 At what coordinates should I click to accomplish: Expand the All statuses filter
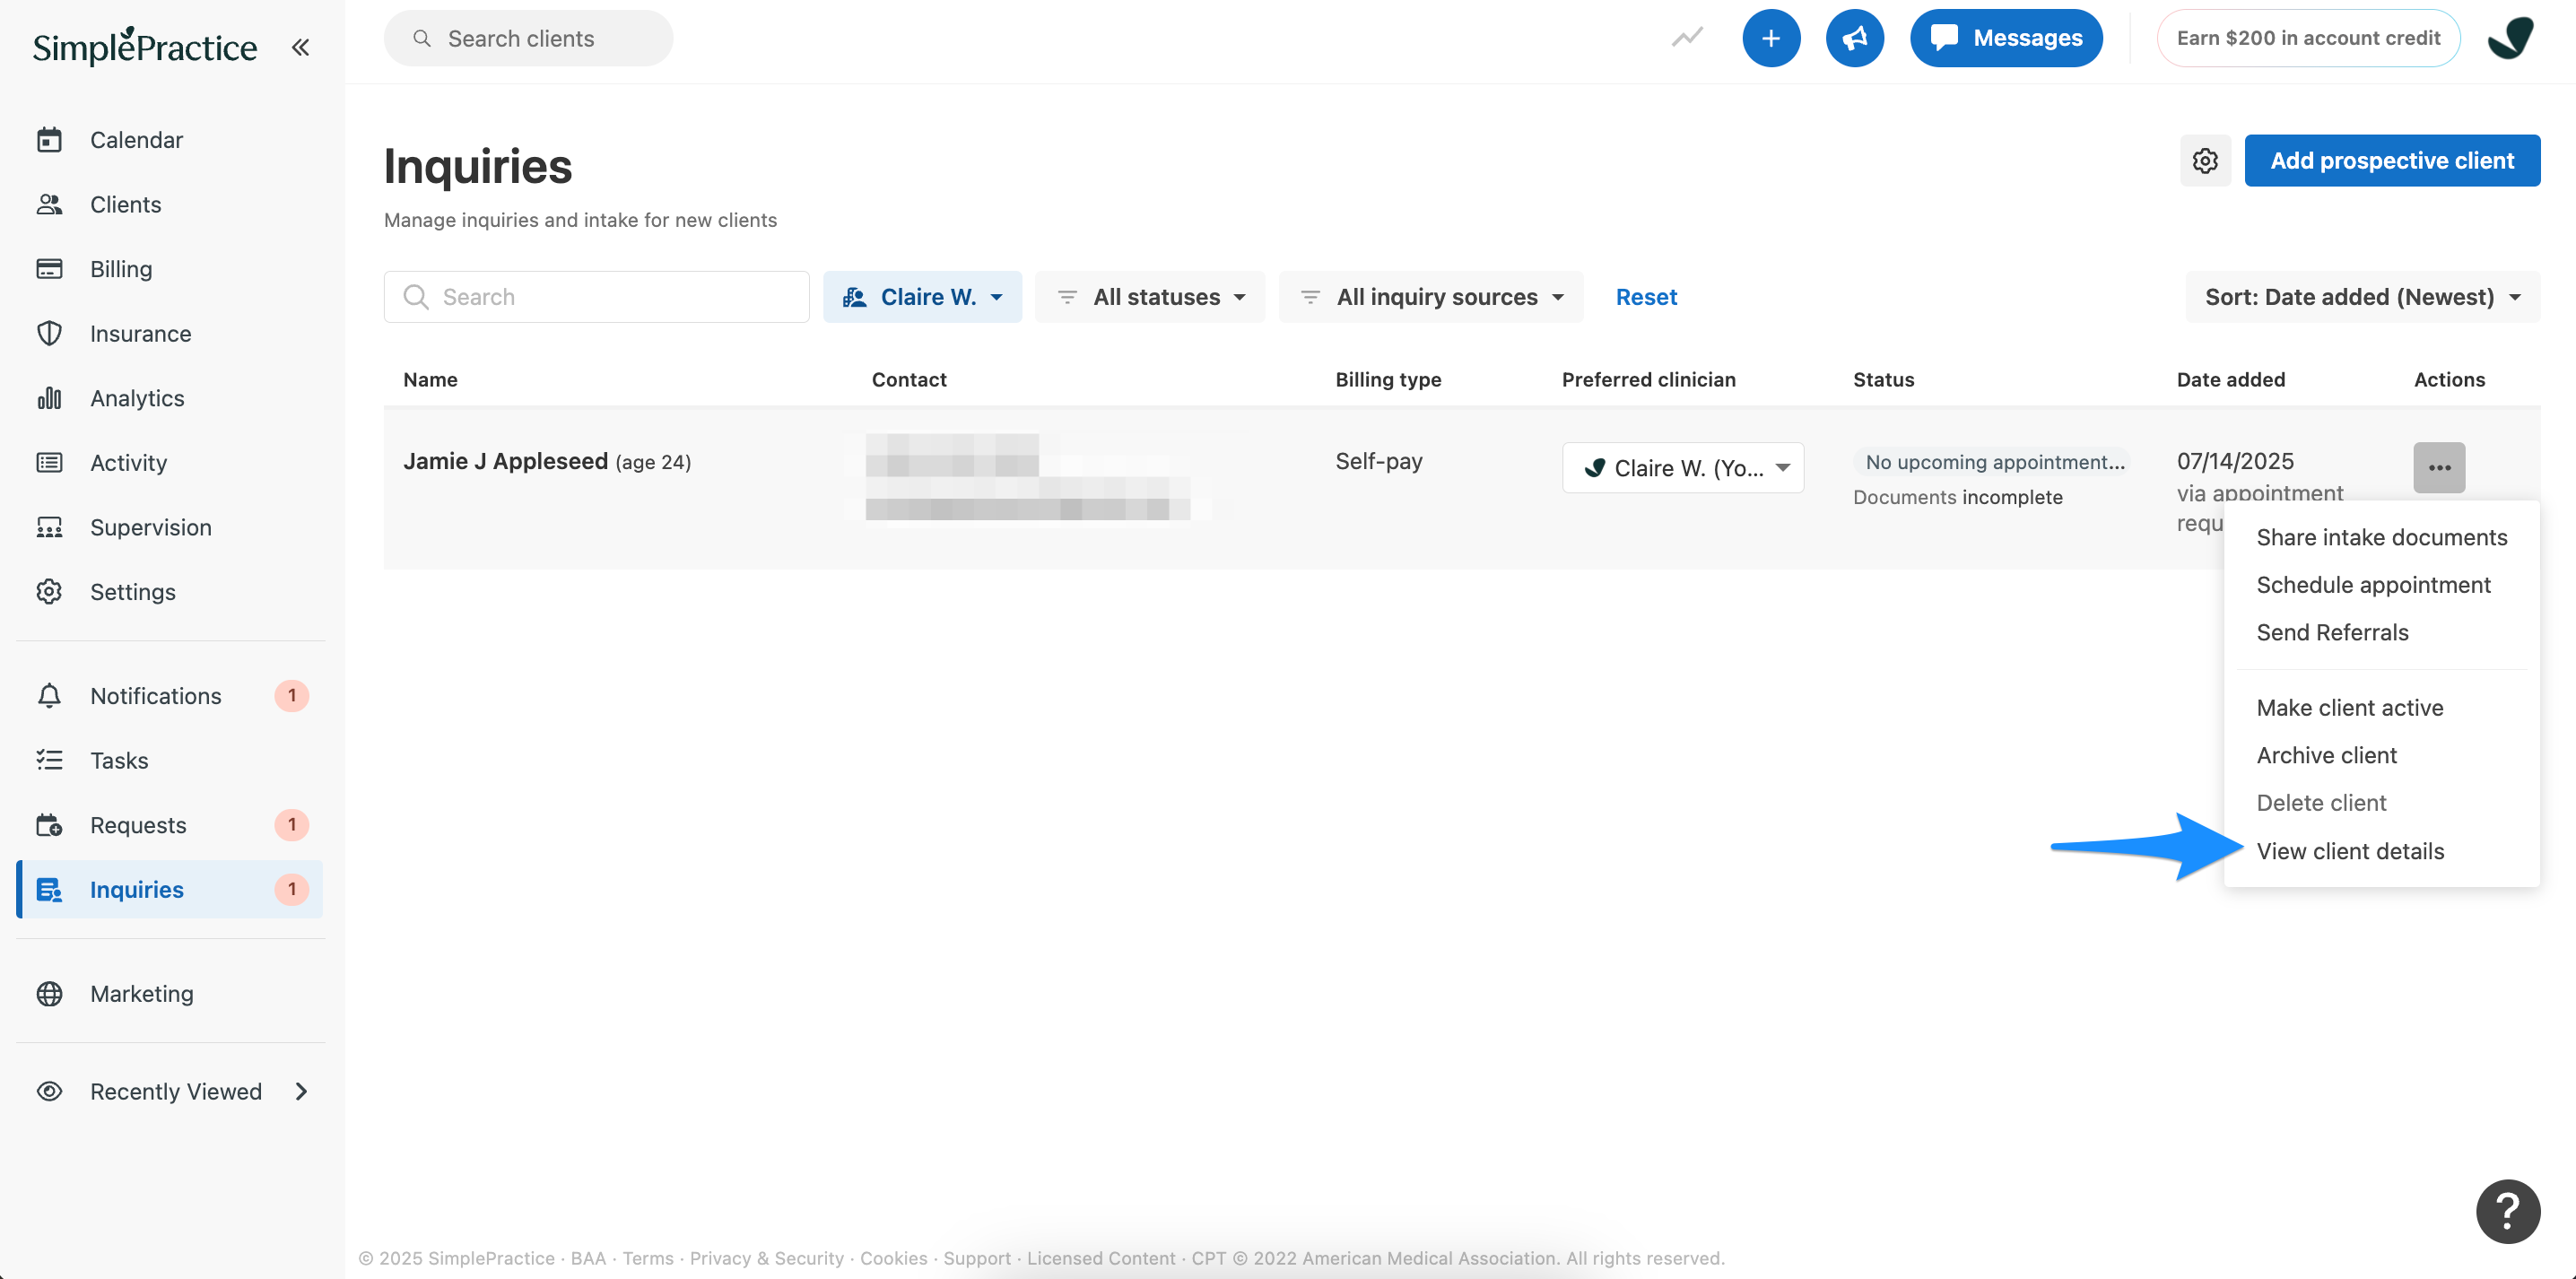1150,297
